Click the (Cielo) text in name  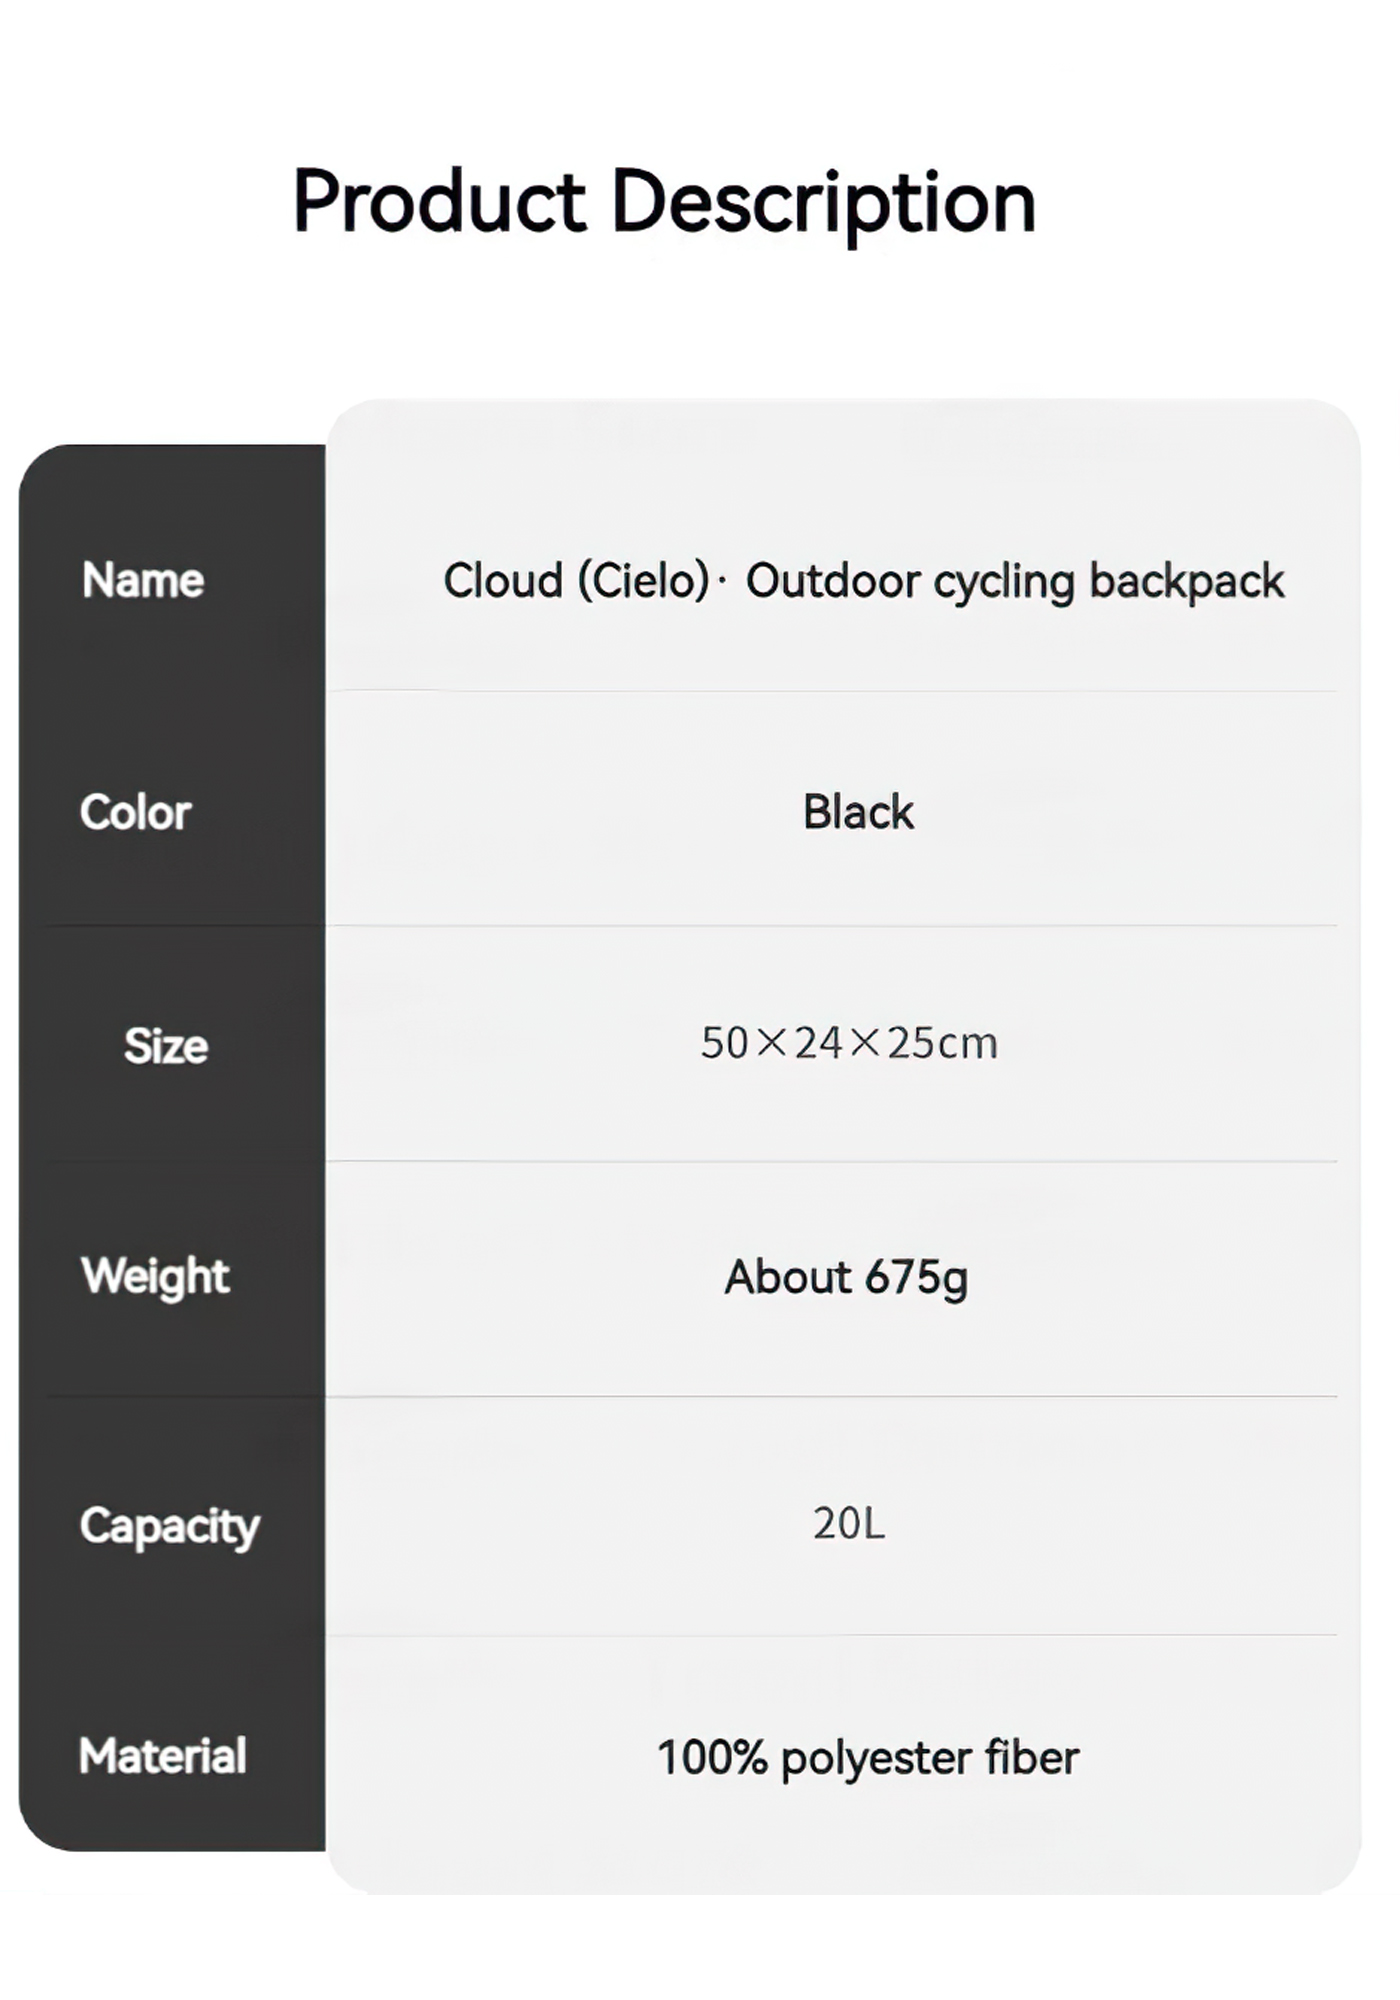644,582
